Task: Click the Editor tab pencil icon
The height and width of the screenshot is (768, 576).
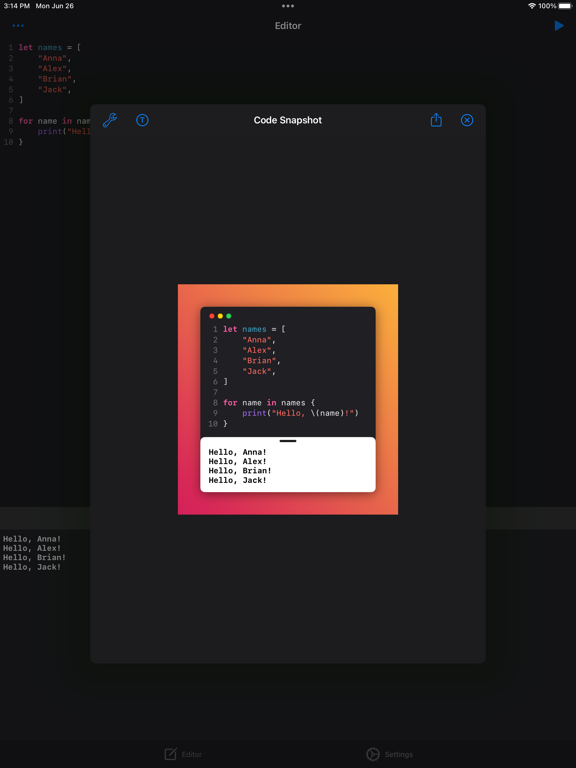Action: click(170, 754)
